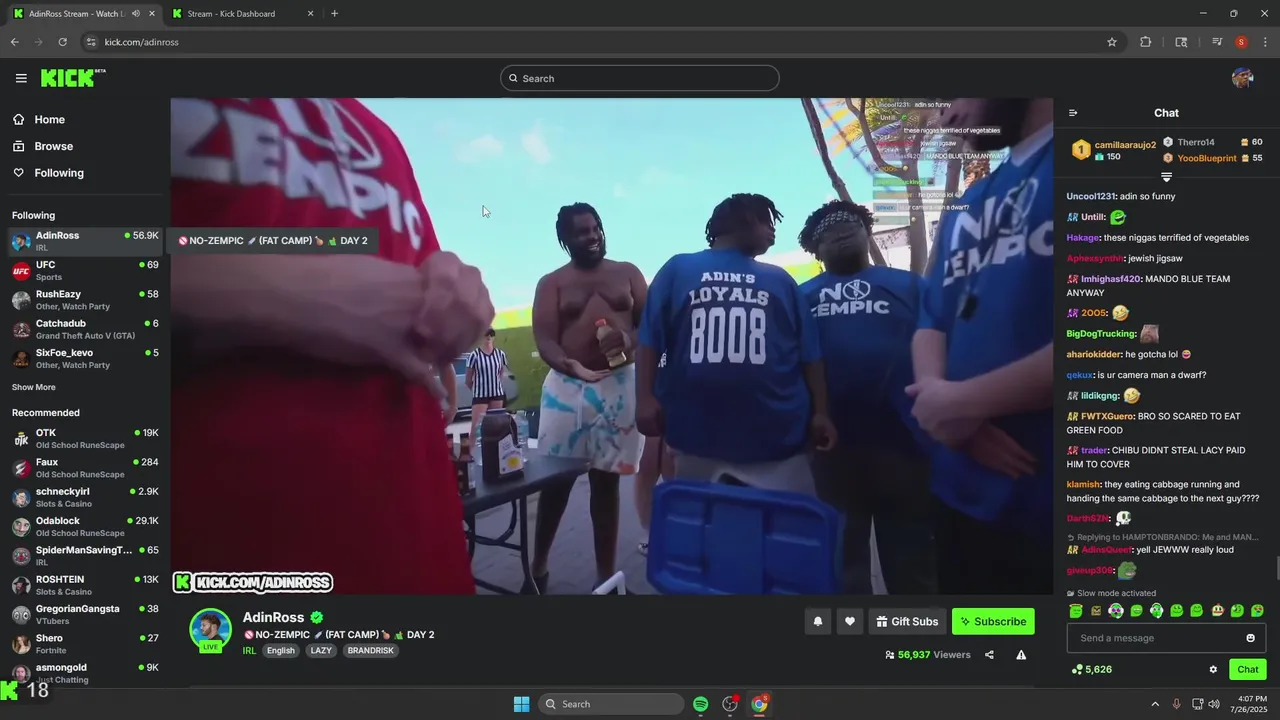
Task: Click the green Subscribe button
Action: tap(993, 621)
